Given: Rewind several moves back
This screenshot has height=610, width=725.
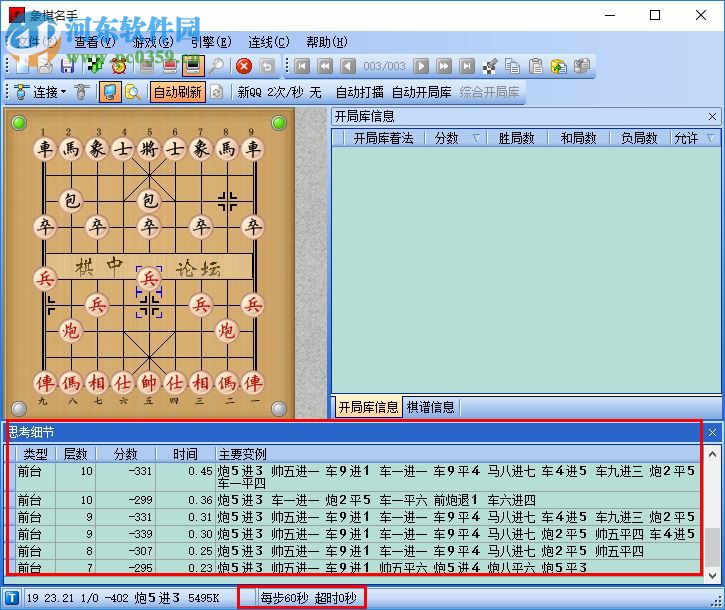Looking at the screenshot, I should pyautogui.click(x=325, y=67).
